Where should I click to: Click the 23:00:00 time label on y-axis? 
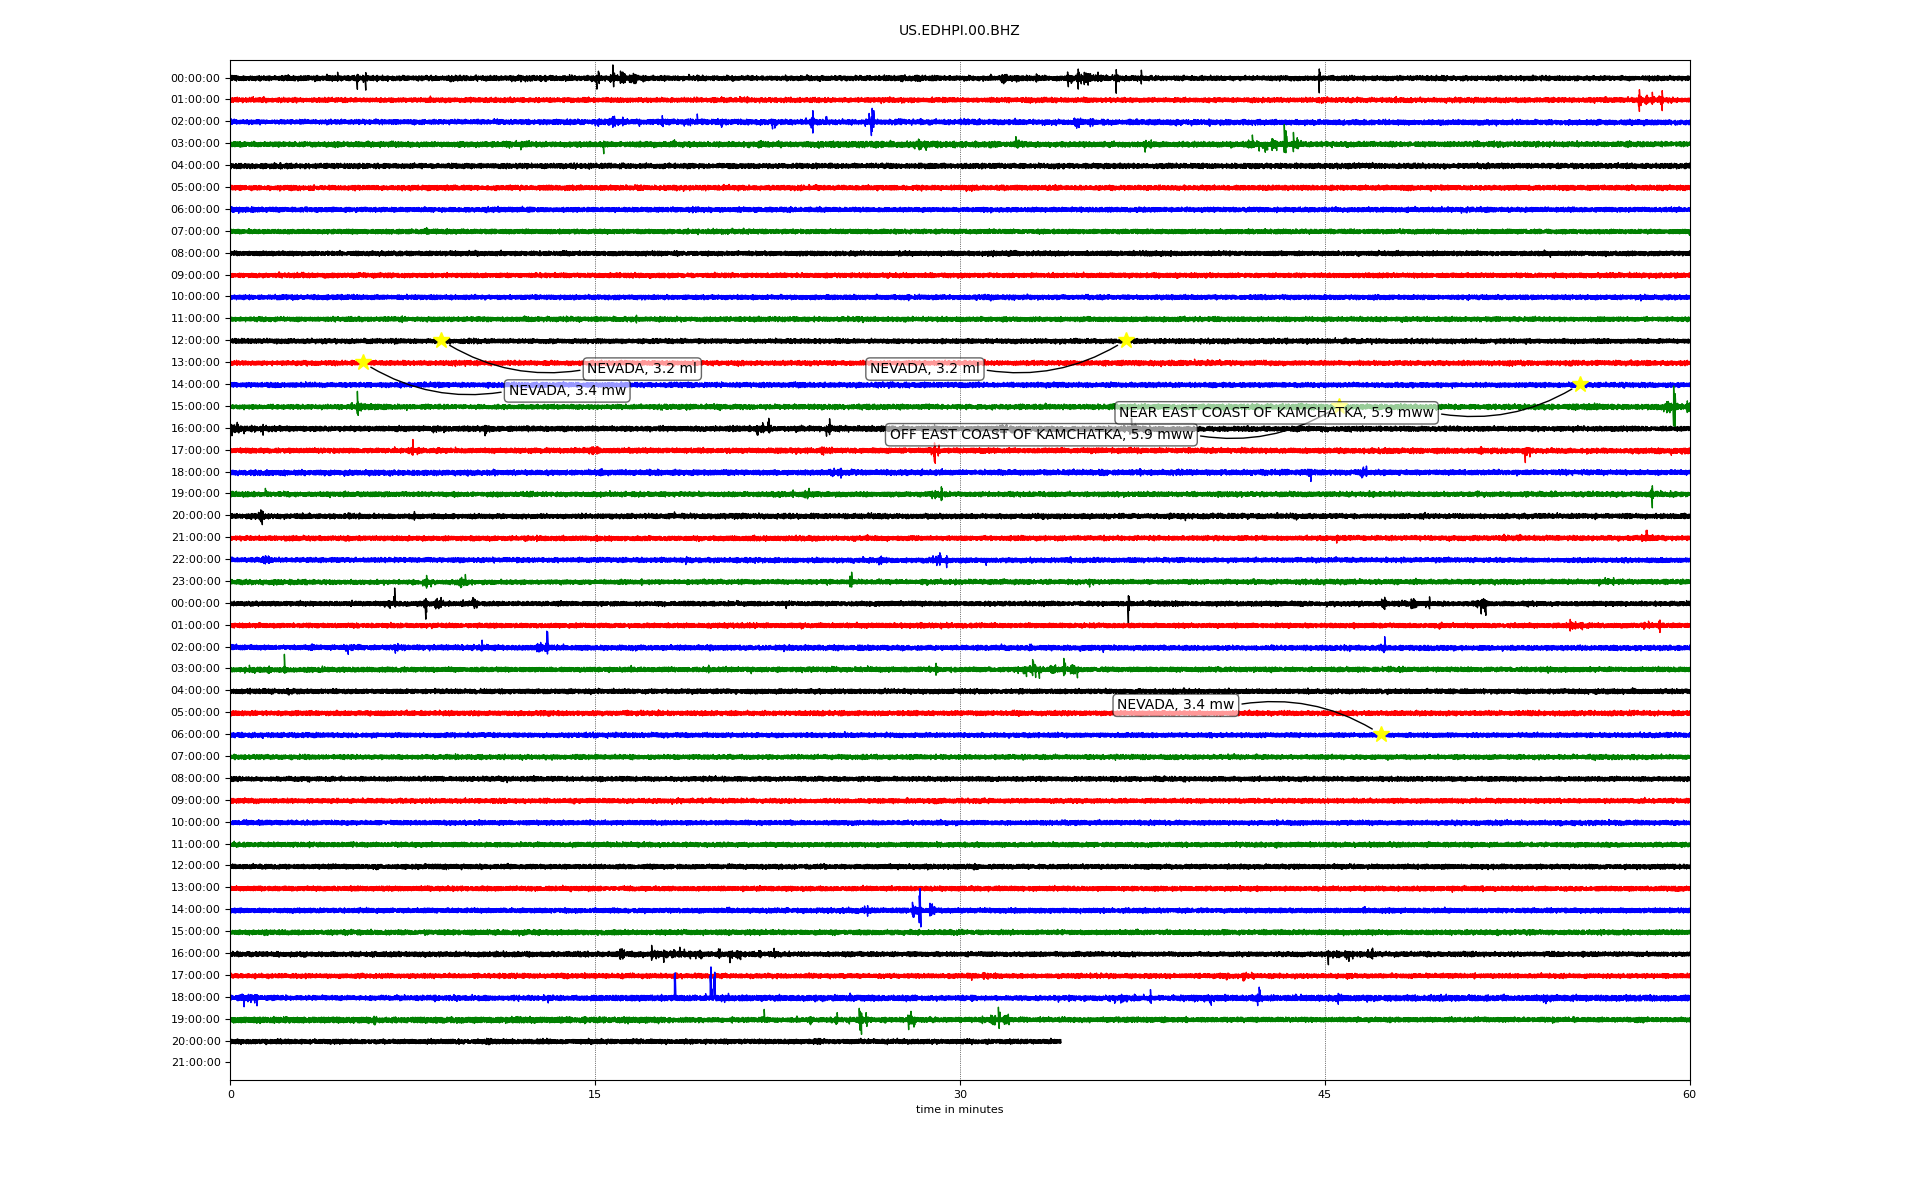(195, 581)
